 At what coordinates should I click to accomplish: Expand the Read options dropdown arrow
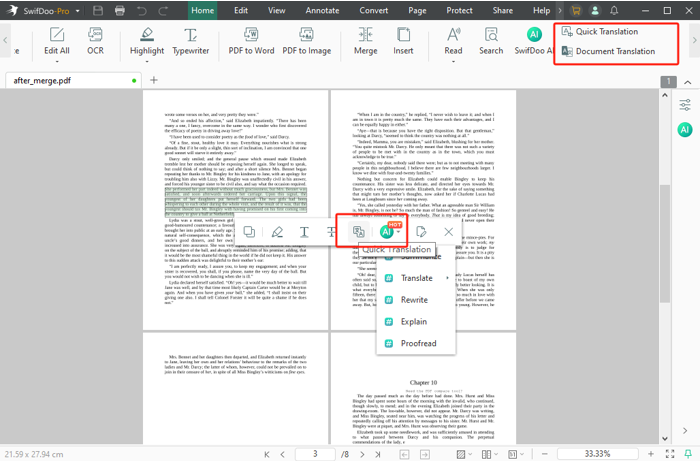click(x=453, y=61)
